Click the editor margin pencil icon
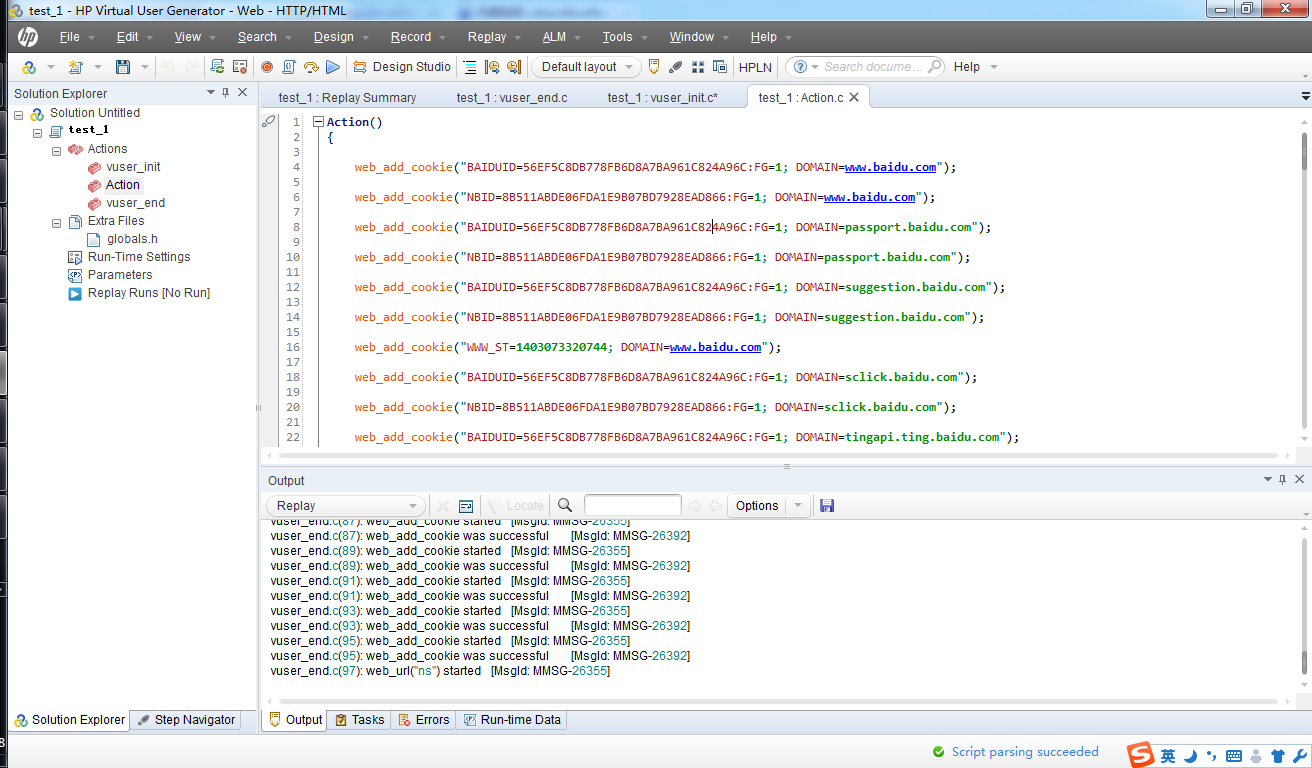This screenshot has height=768, width=1312. [269, 121]
